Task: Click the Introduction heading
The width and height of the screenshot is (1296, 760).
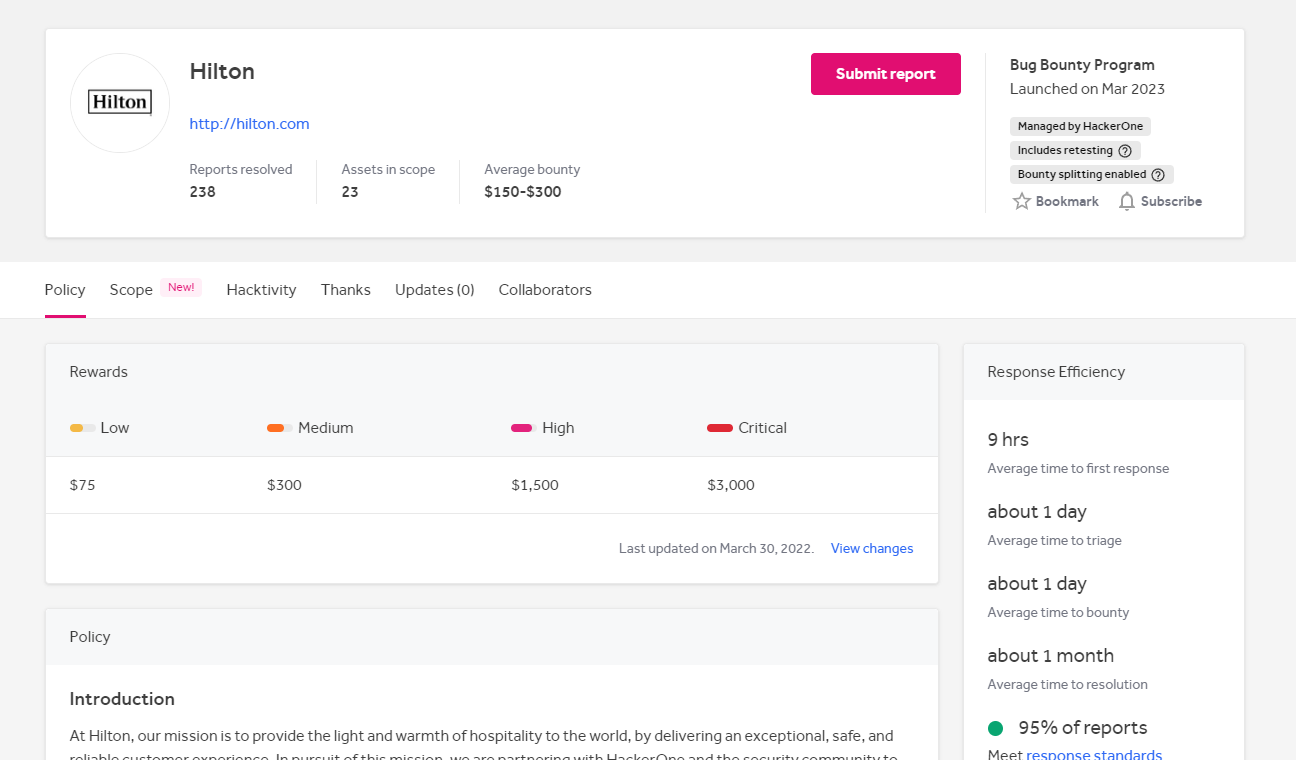Action: pos(122,699)
